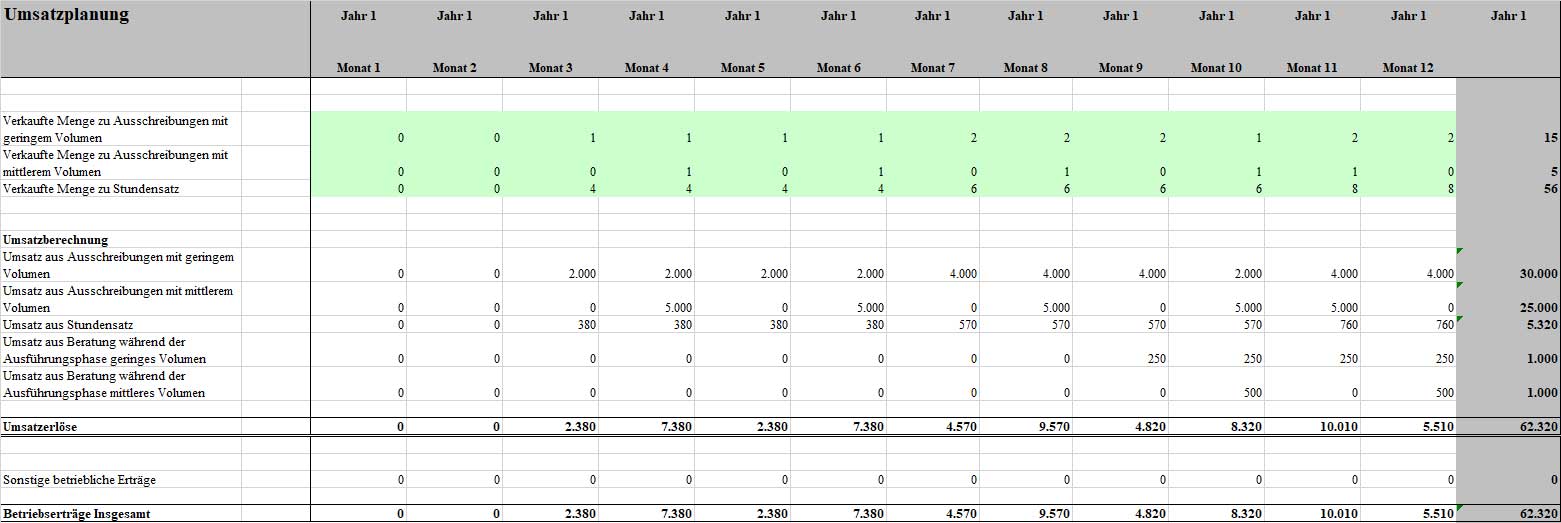This screenshot has width=1561, height=523.
Task: Click the yearly total 5.320 cell
Action: (1542, 325)
